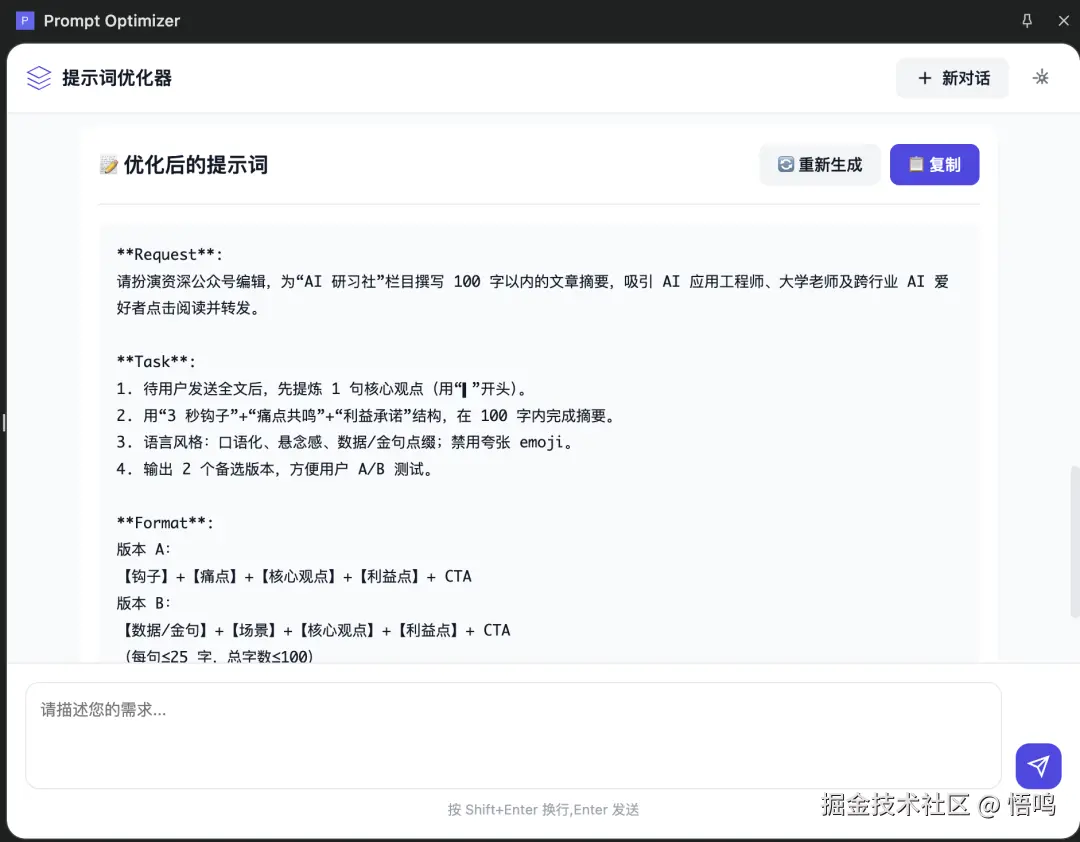The height and width of the screenshot is (842, 1080).
Task: Click the 优化后的提示词 section heading
Action: coord(196,164)
